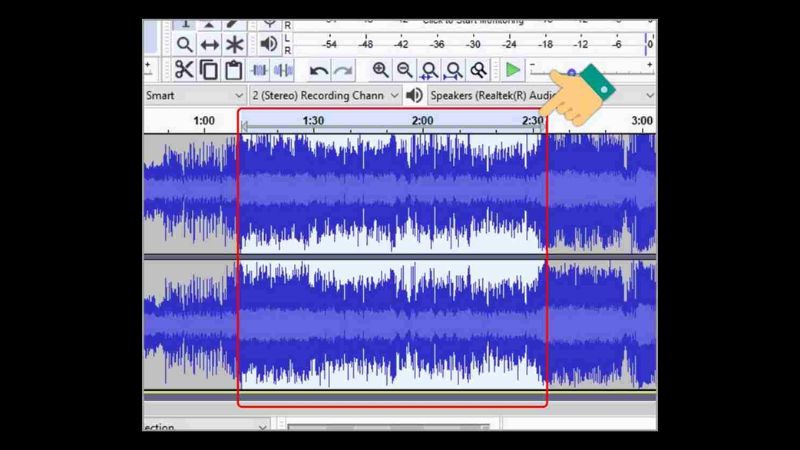Open the 2 (Stereo) Recording Channels dropdown
This screenshot has height=450, width=800.
325,95
